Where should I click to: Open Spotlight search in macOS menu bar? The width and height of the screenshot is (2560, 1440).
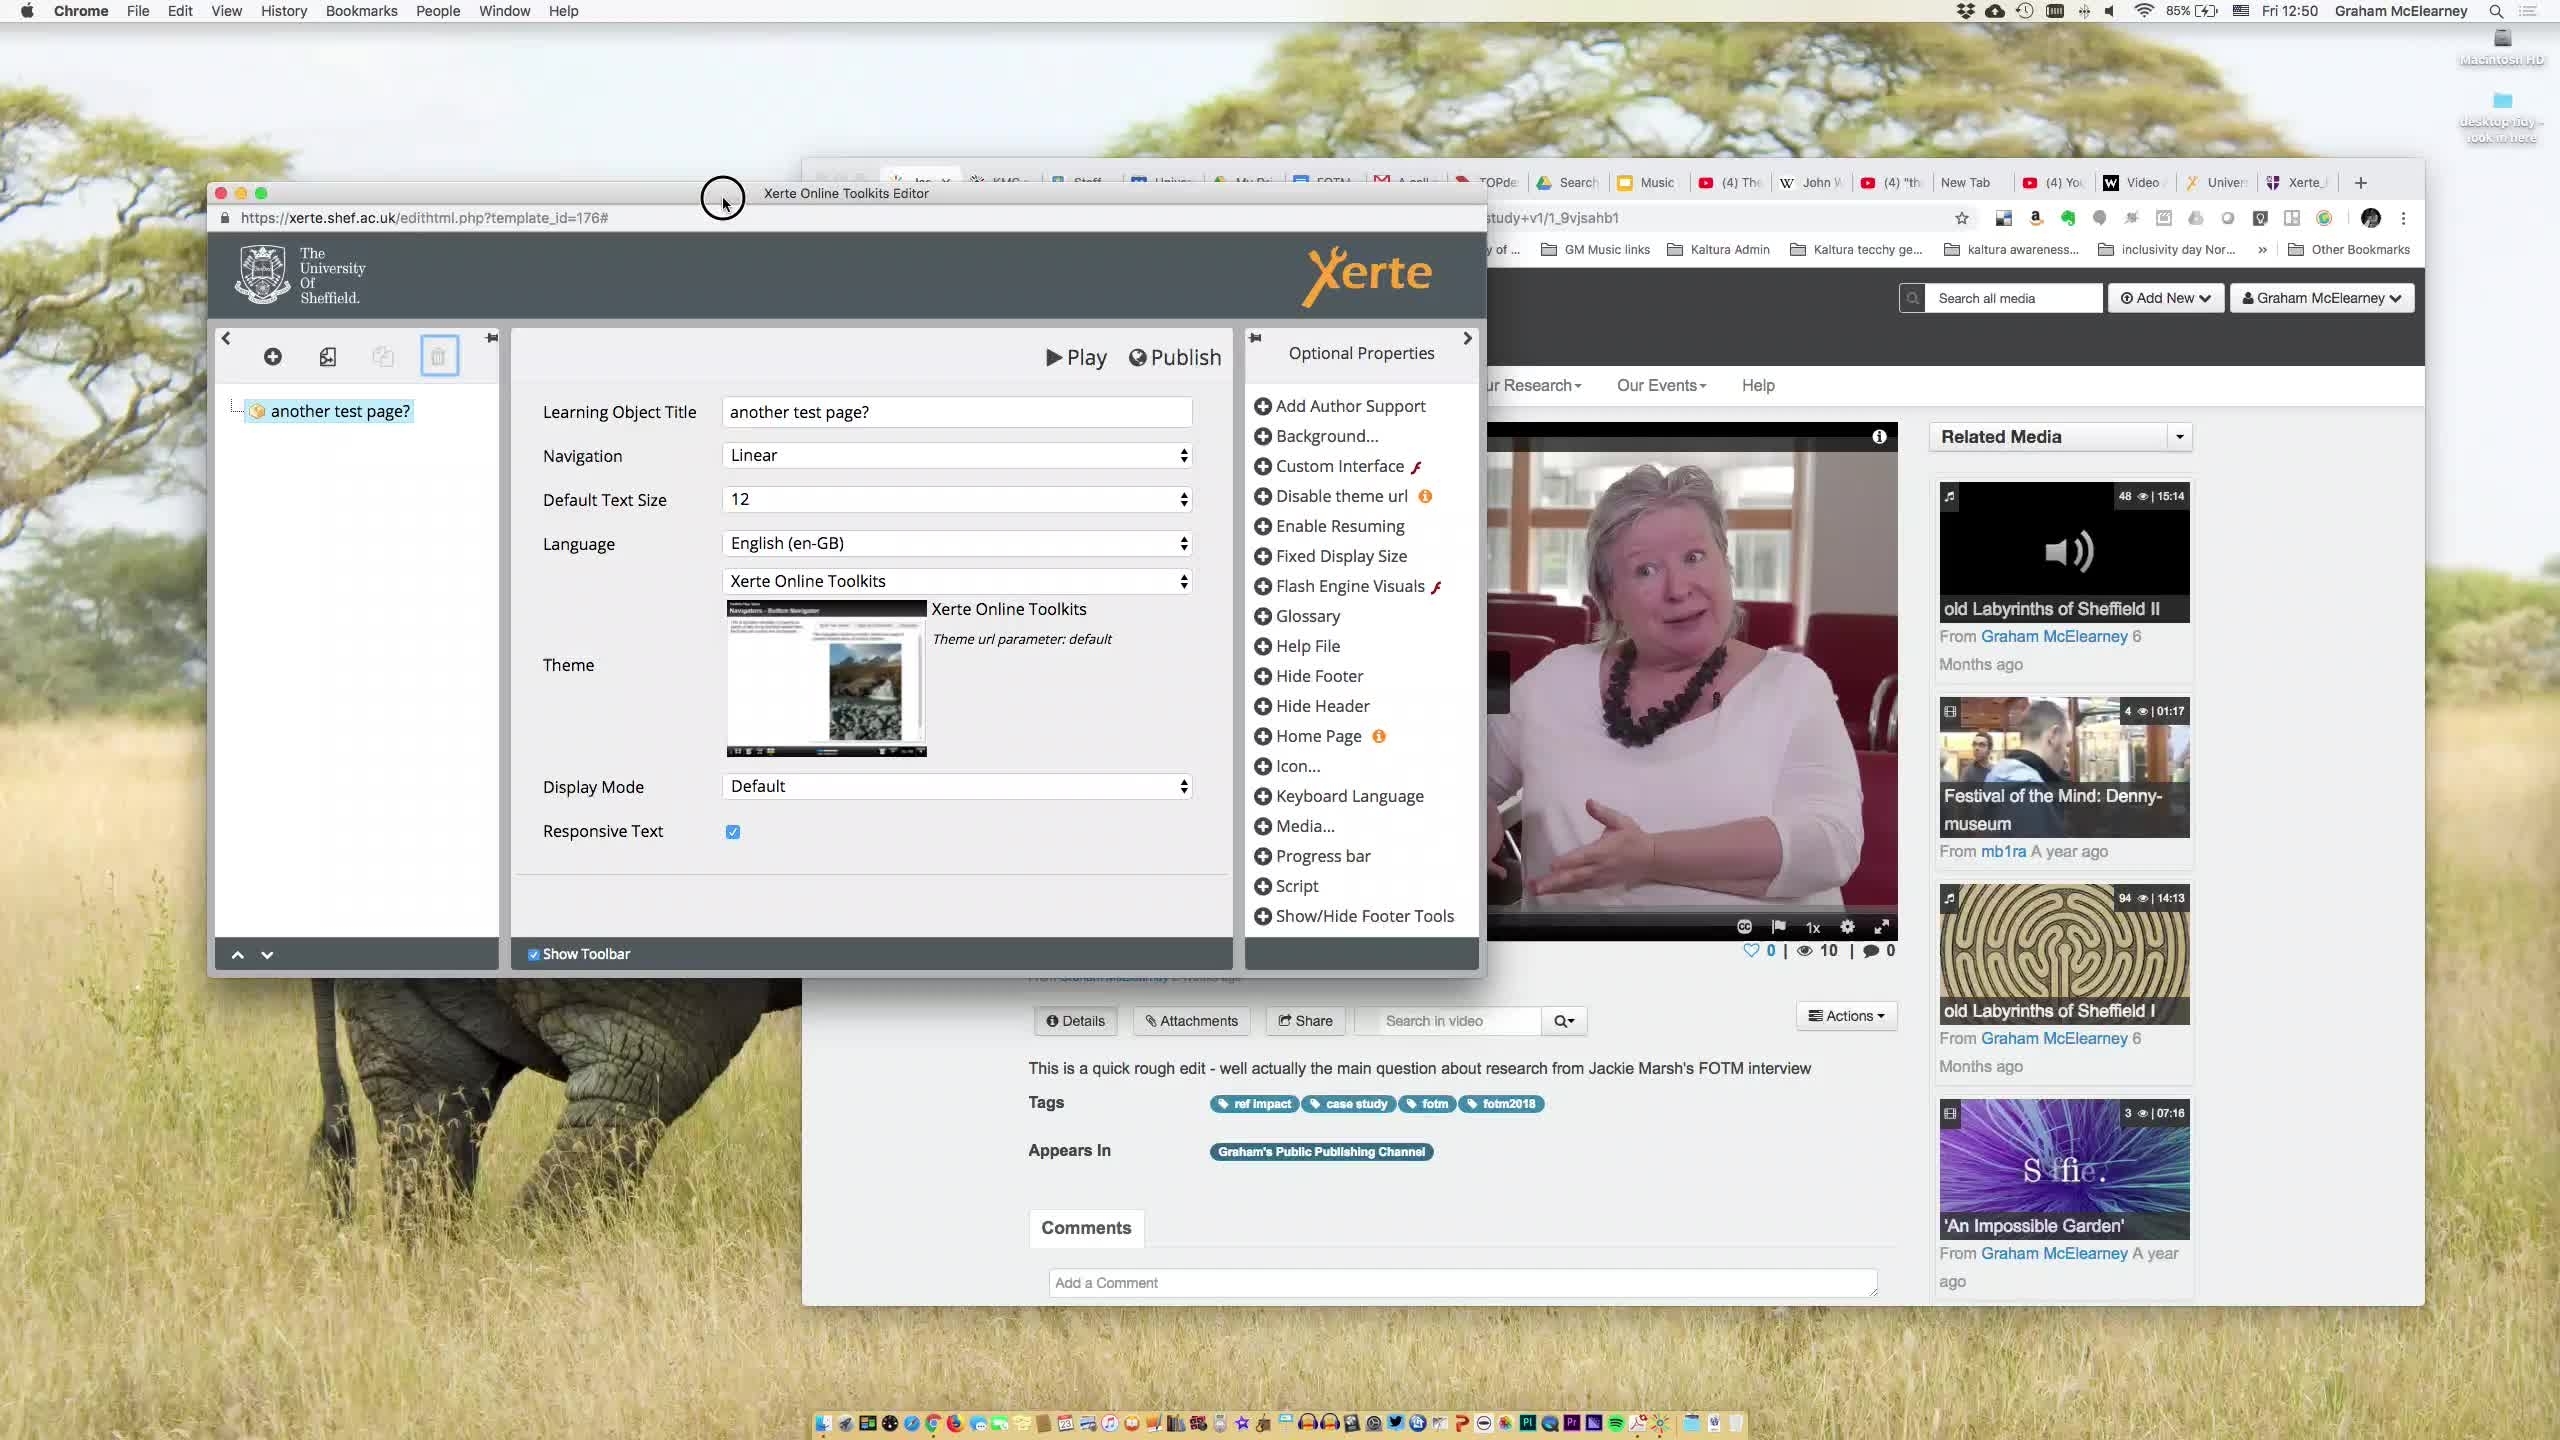[2496, 11]
